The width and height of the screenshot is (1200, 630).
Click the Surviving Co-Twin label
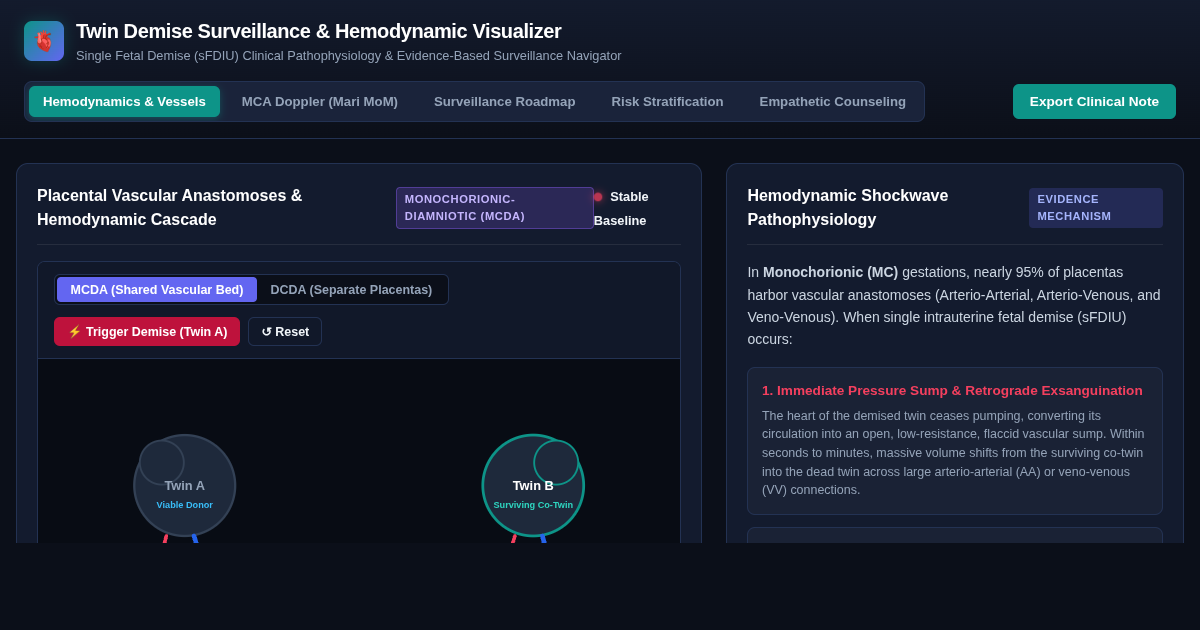coord(533,505)
